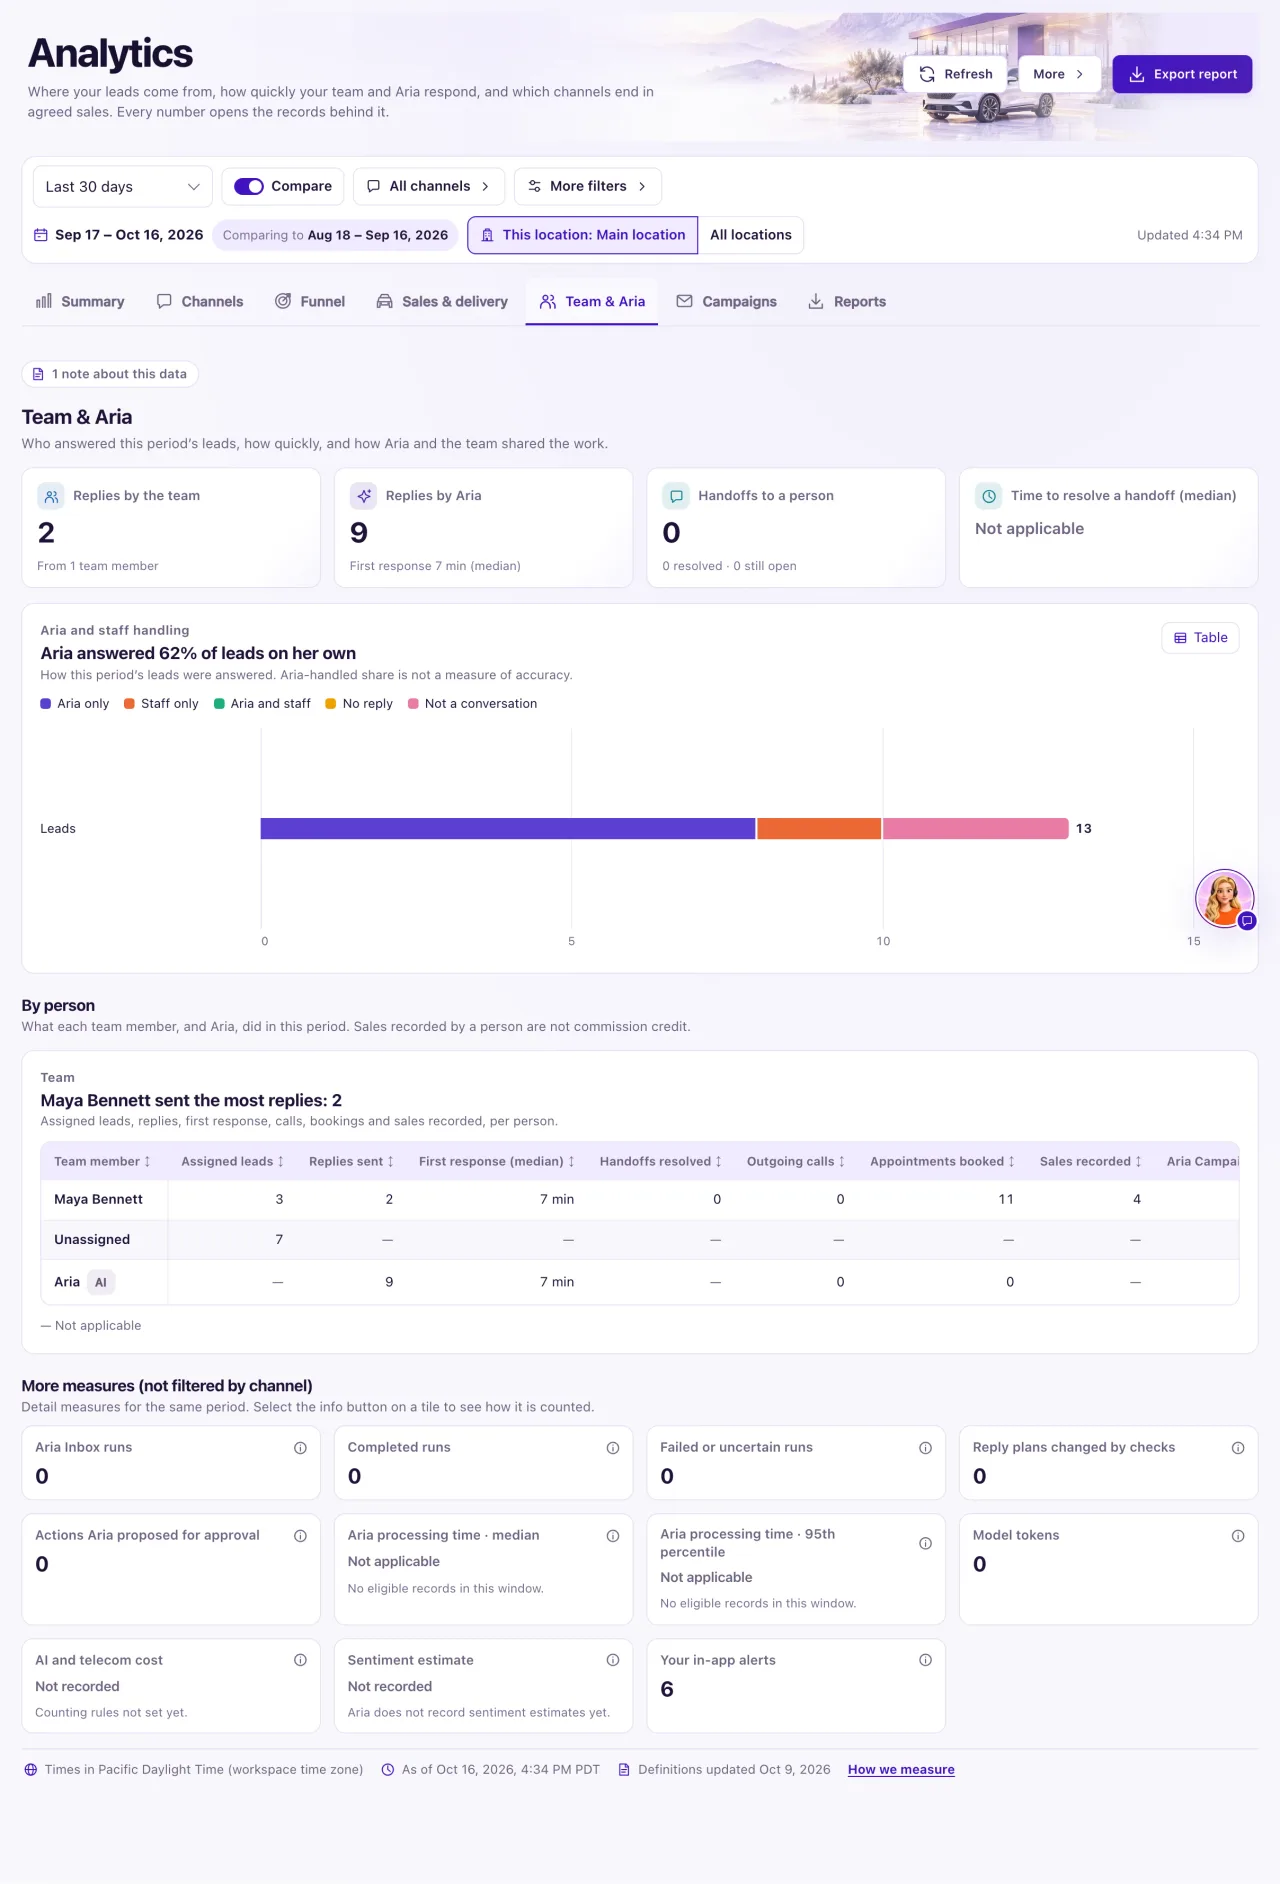Toggle the Staff only legend swatch

coord(130,704)
